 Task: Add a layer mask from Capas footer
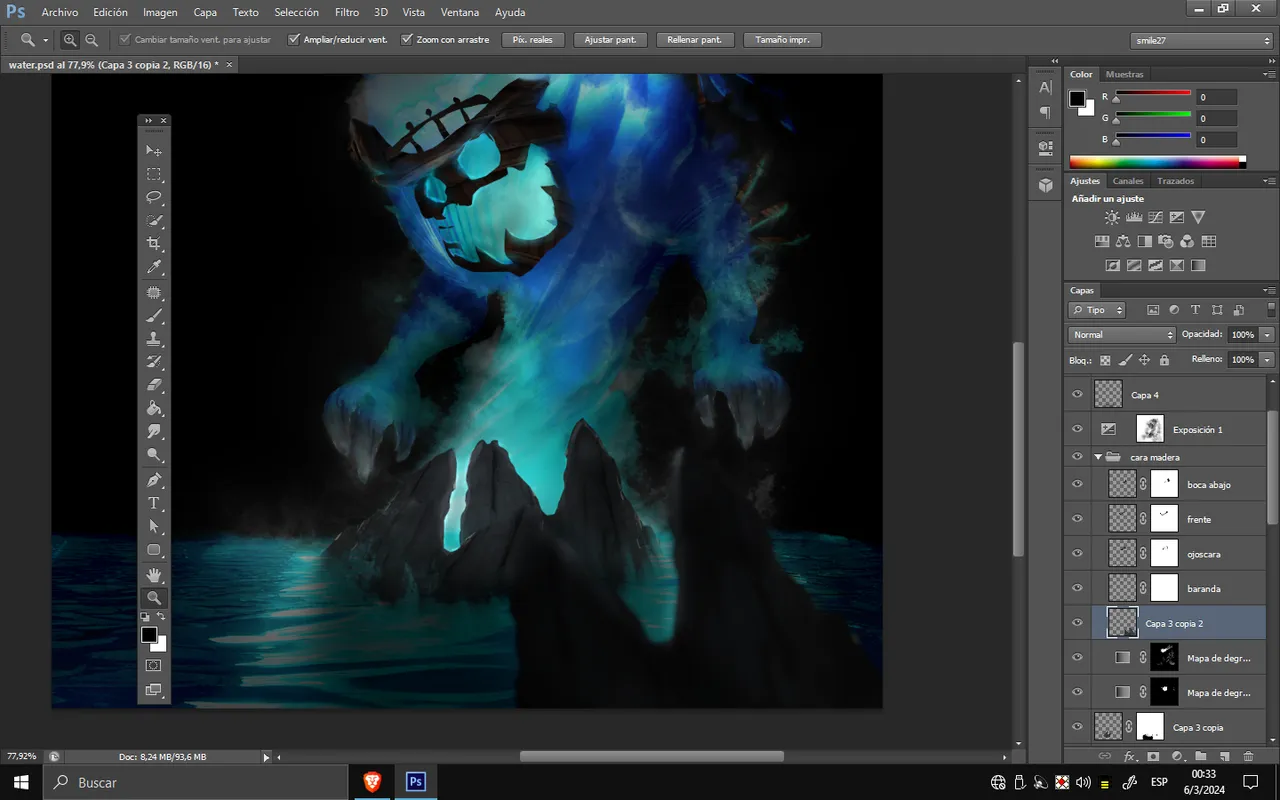coord(1153,757)
